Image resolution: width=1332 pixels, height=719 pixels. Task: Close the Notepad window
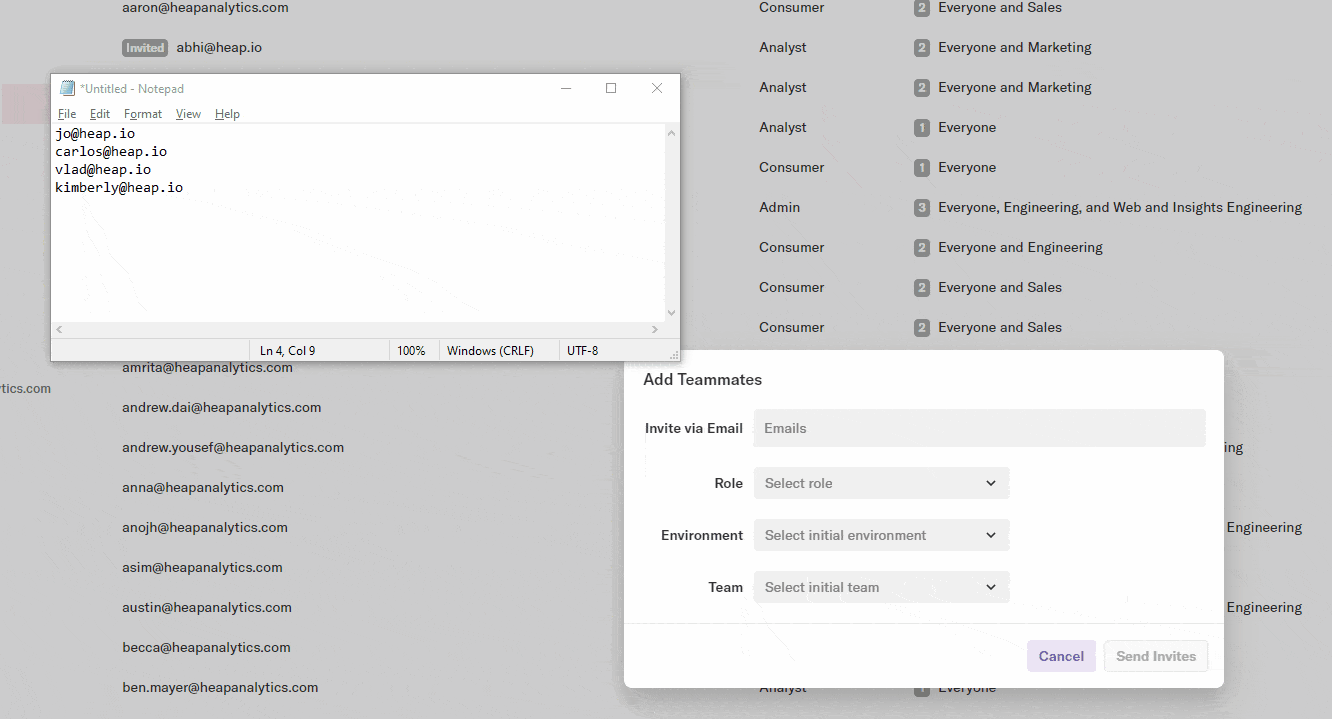[657, 88]
